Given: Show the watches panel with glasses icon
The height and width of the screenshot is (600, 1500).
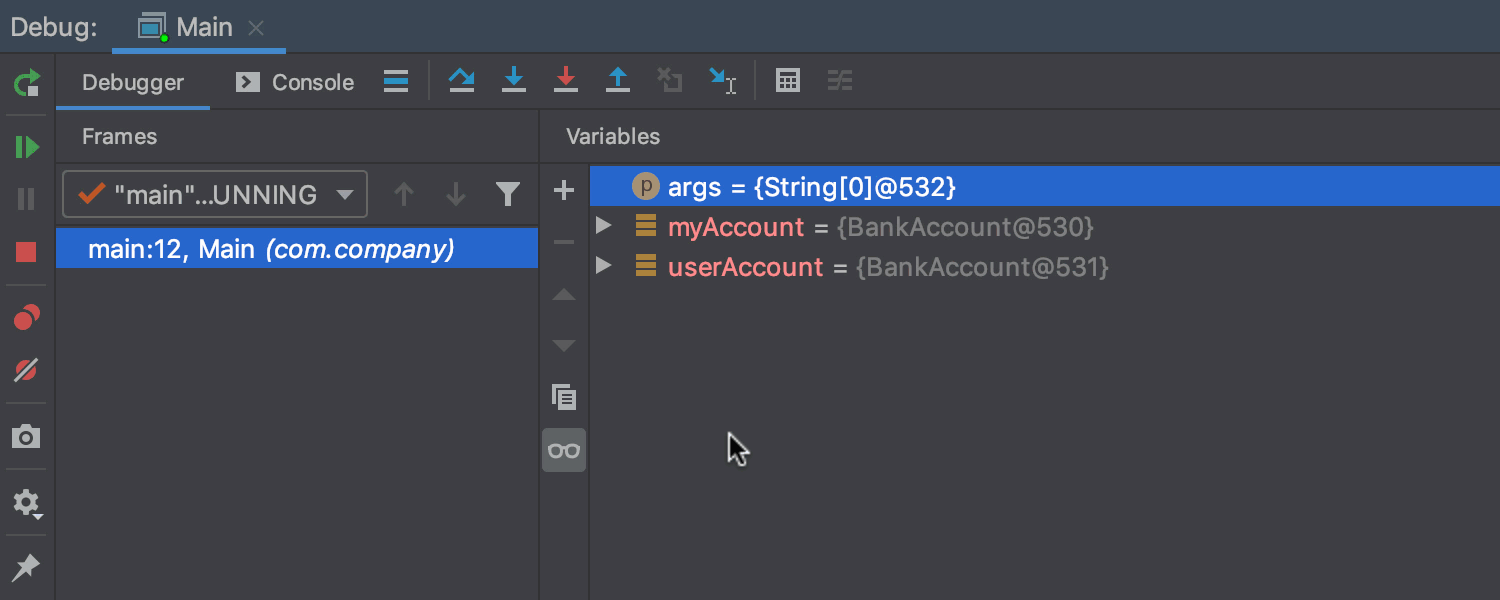Looking at the screenshot, I should [563, 450].
